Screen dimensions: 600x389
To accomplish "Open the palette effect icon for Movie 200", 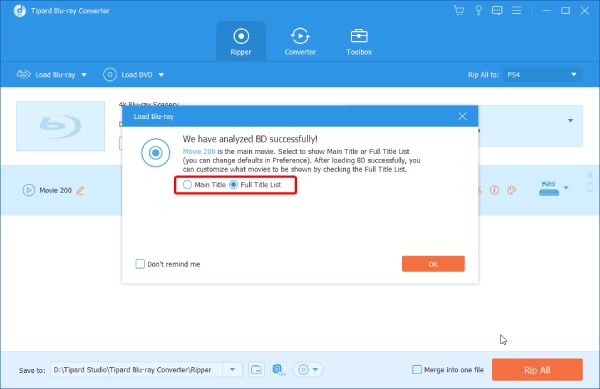I will pos(512,190).
